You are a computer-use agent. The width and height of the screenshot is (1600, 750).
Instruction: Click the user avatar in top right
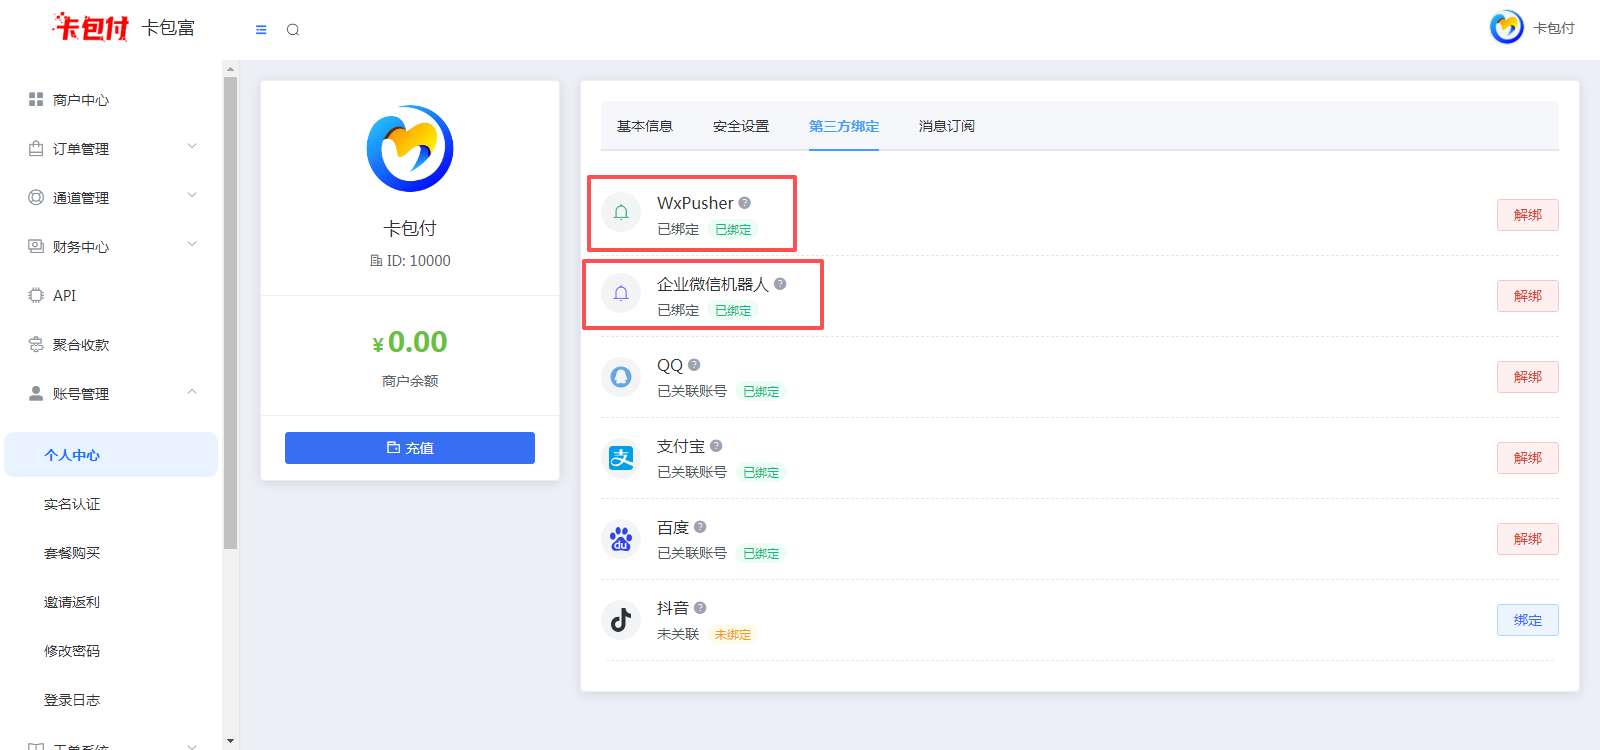pyautogui.click(x=1506, y=28)
